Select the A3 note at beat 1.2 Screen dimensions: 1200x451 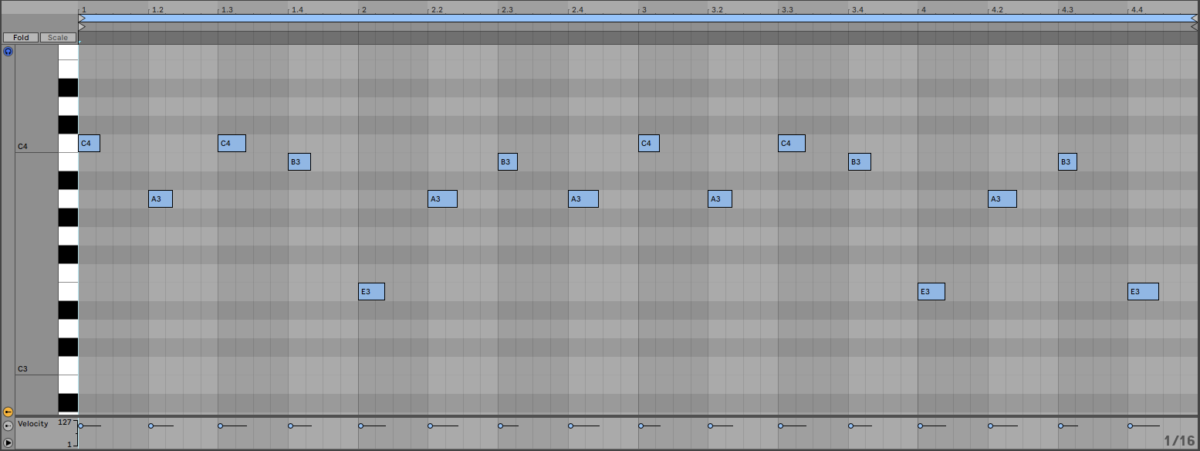coord(160,199)
